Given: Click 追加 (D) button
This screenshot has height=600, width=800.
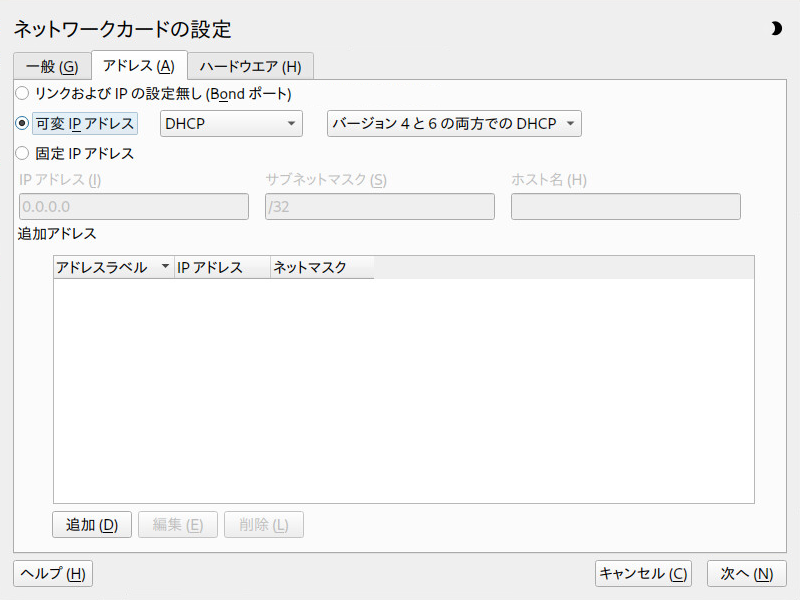Looking at the screenshot, I should [92, 524].
